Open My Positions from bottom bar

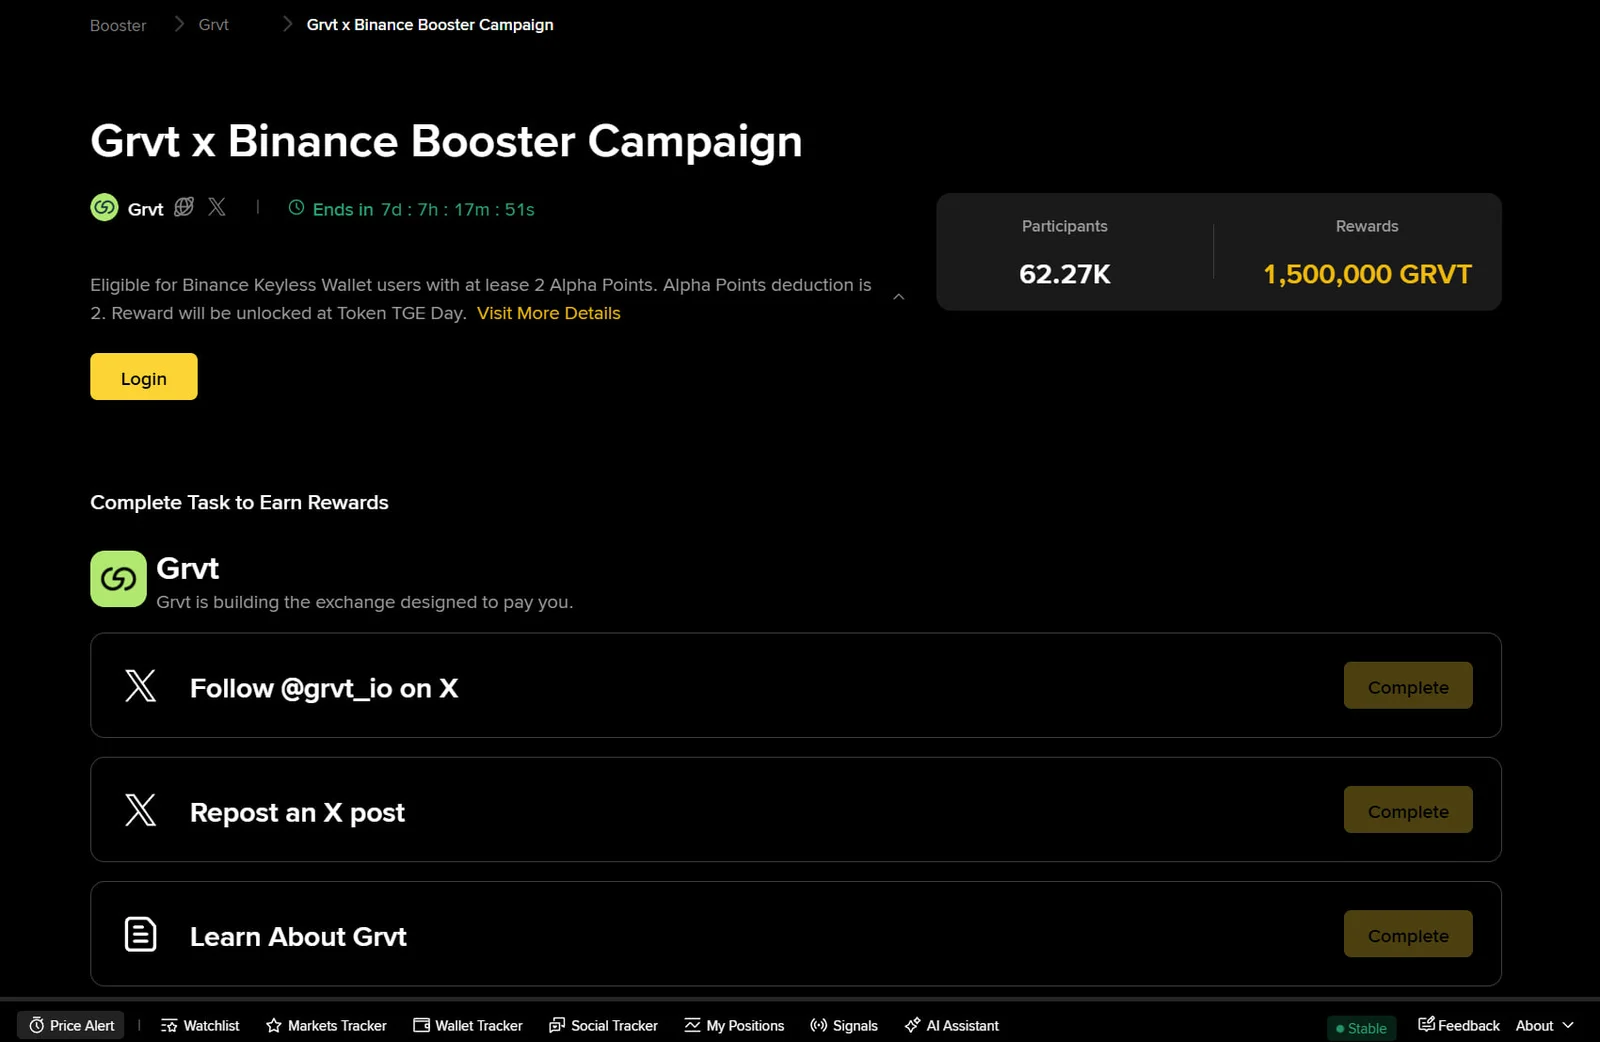tap(734, 1025)
